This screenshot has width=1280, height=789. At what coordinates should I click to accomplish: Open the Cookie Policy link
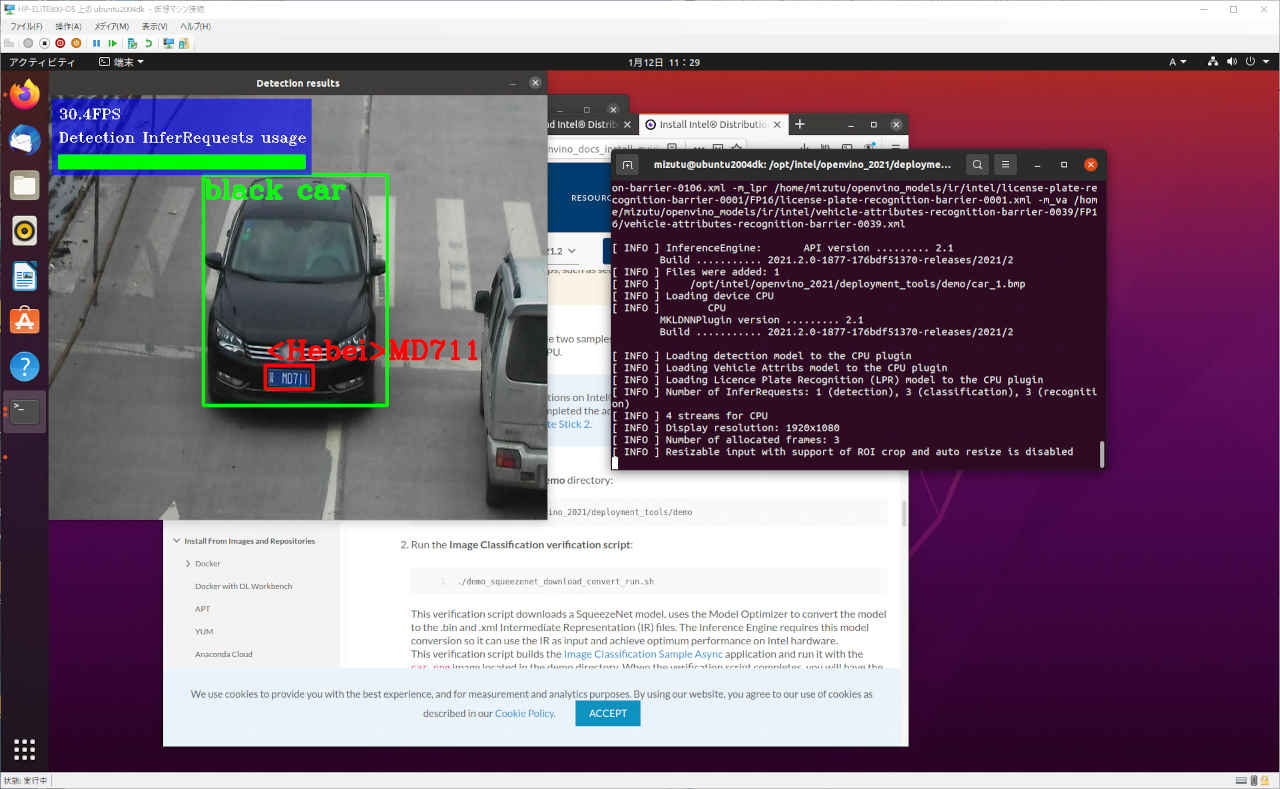524,714
